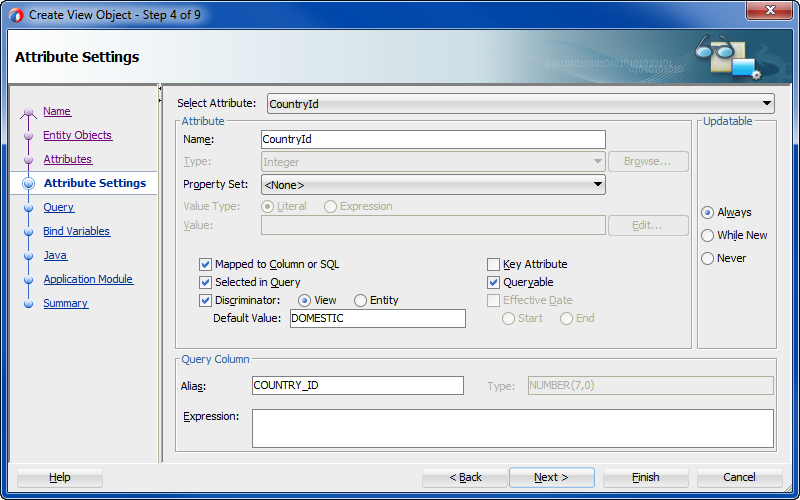This screenshot has height=500, width=800.
Task: Uncheck Mapped to Column or SQL
Action: (205, 264)
